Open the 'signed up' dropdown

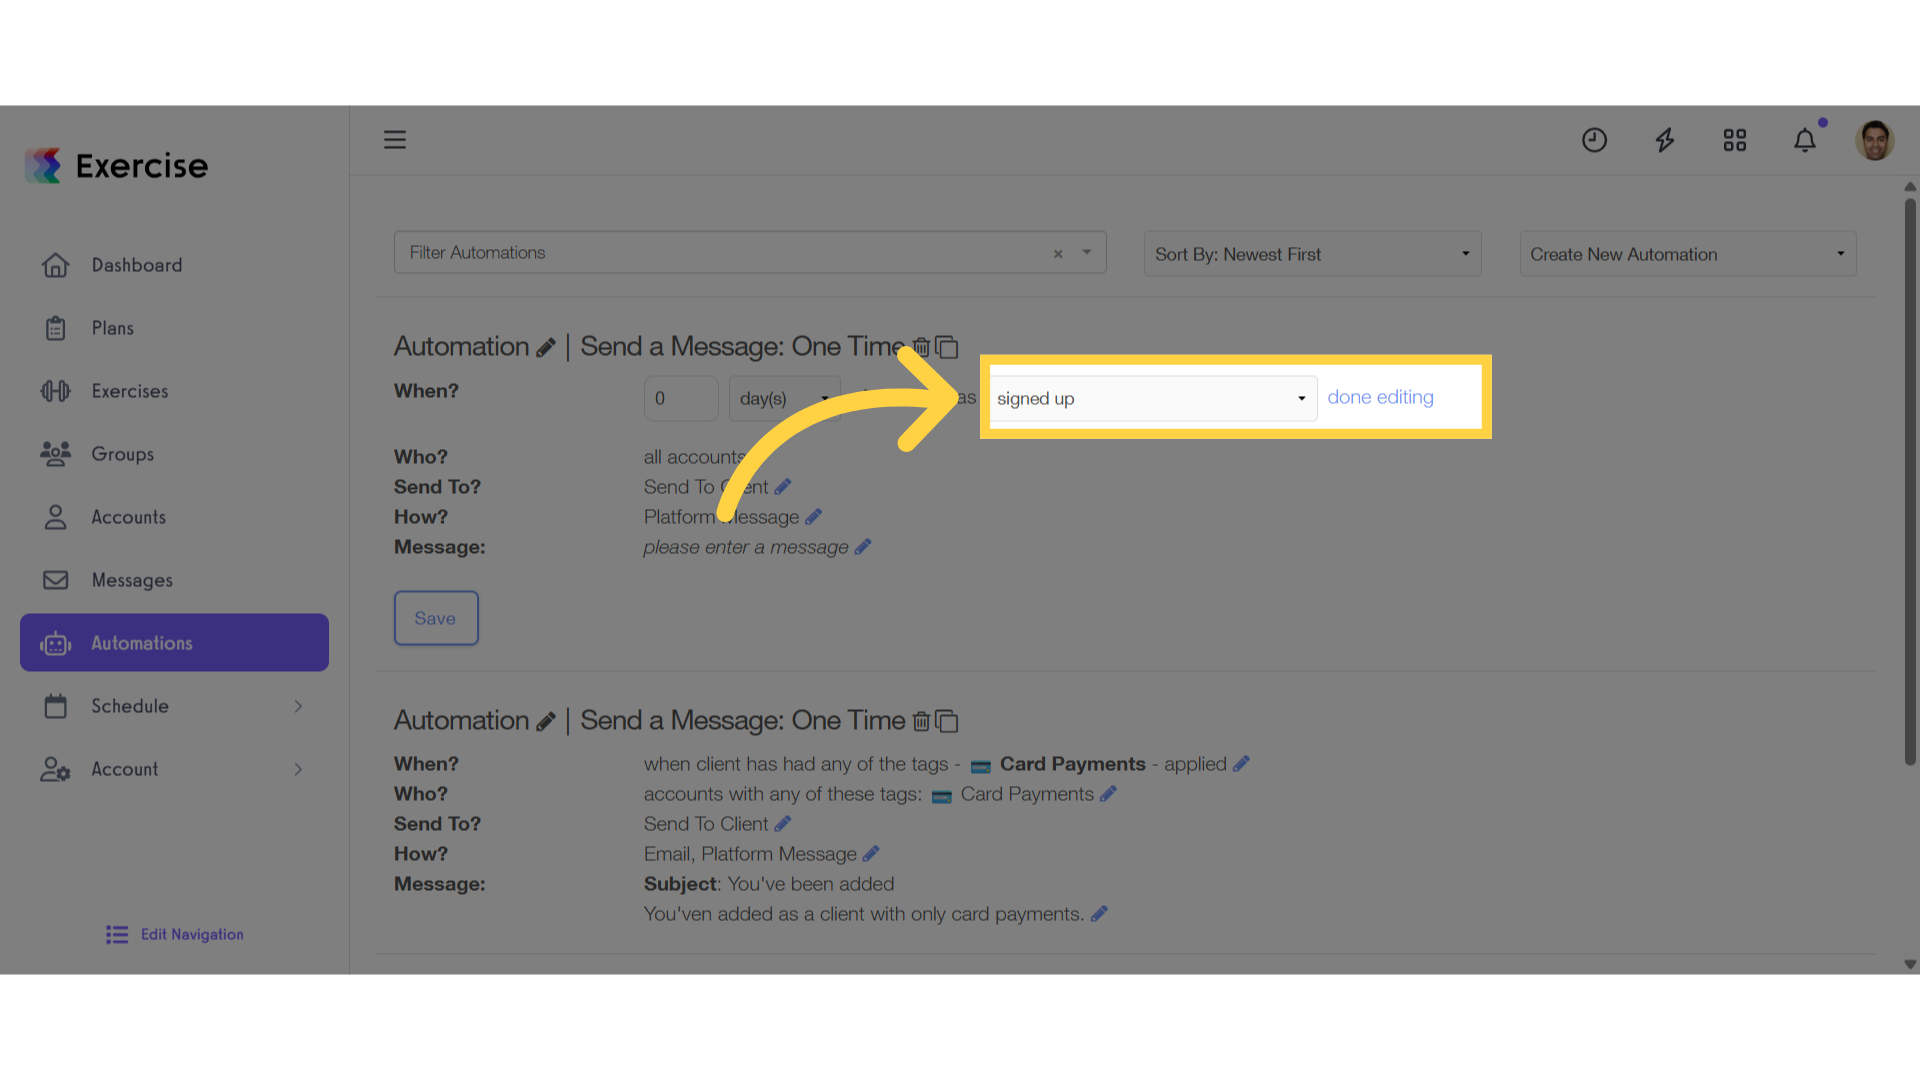pos(1152,398)
